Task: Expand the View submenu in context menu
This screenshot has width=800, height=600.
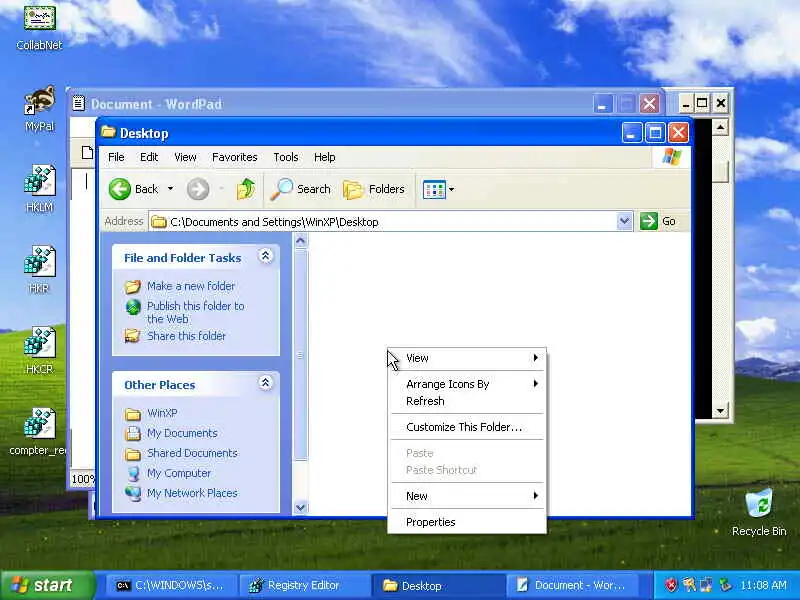Action: click(467, 358)
